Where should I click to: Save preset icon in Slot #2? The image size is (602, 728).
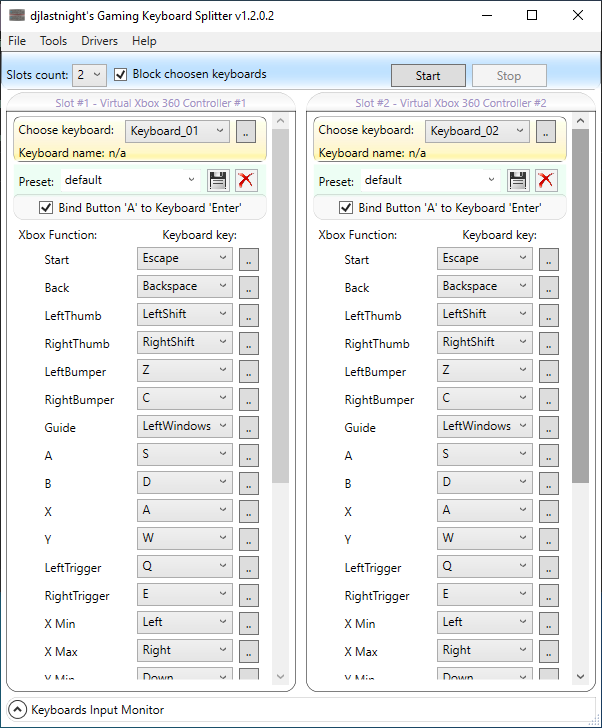pyautogui.click(x=518, y=180)
